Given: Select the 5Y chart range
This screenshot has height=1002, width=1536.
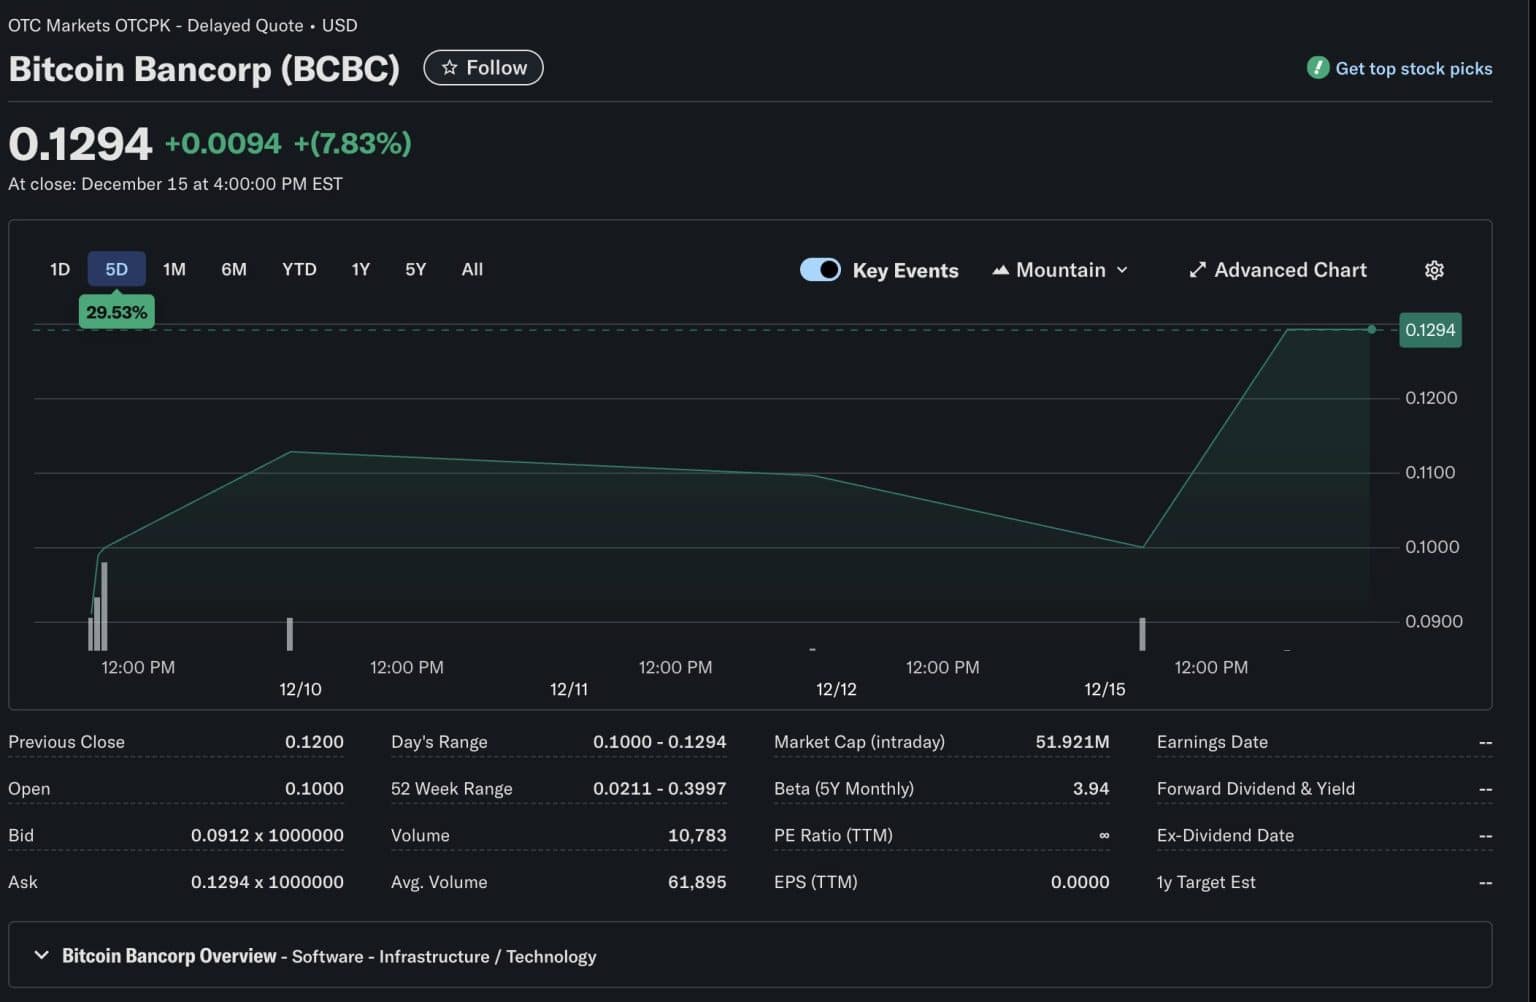Looking at the screenshot, I should [415, 269].
